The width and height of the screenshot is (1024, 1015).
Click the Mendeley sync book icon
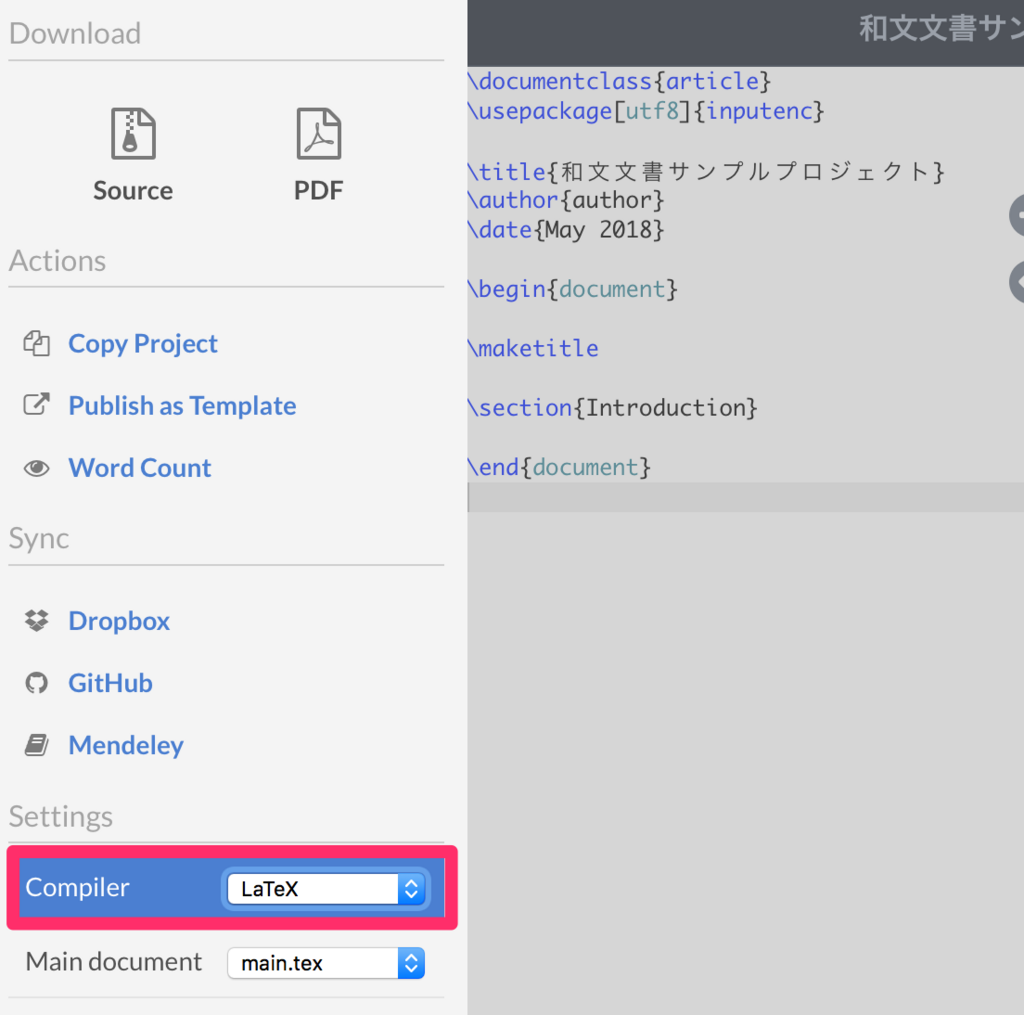pyautogui.click(x=36, y=744)
